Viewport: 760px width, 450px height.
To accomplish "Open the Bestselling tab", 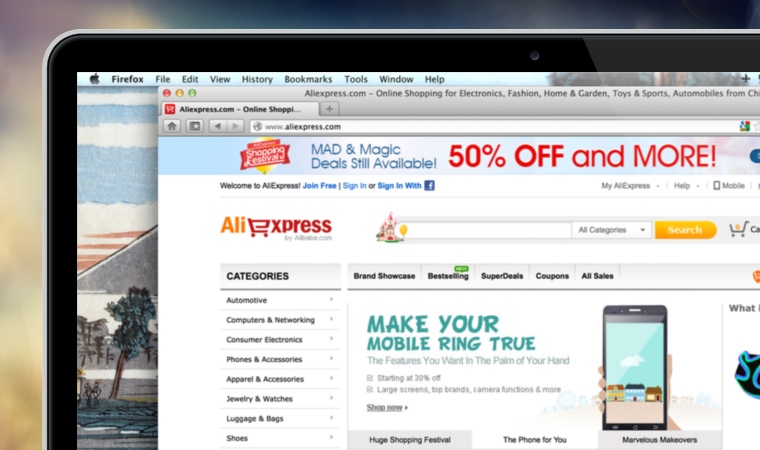I will coord(448,276).
